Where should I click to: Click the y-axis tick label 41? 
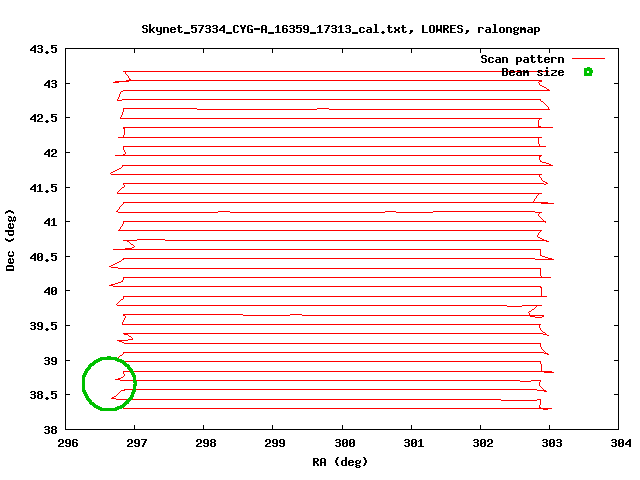pyautogui.click(x=51, y=222)
